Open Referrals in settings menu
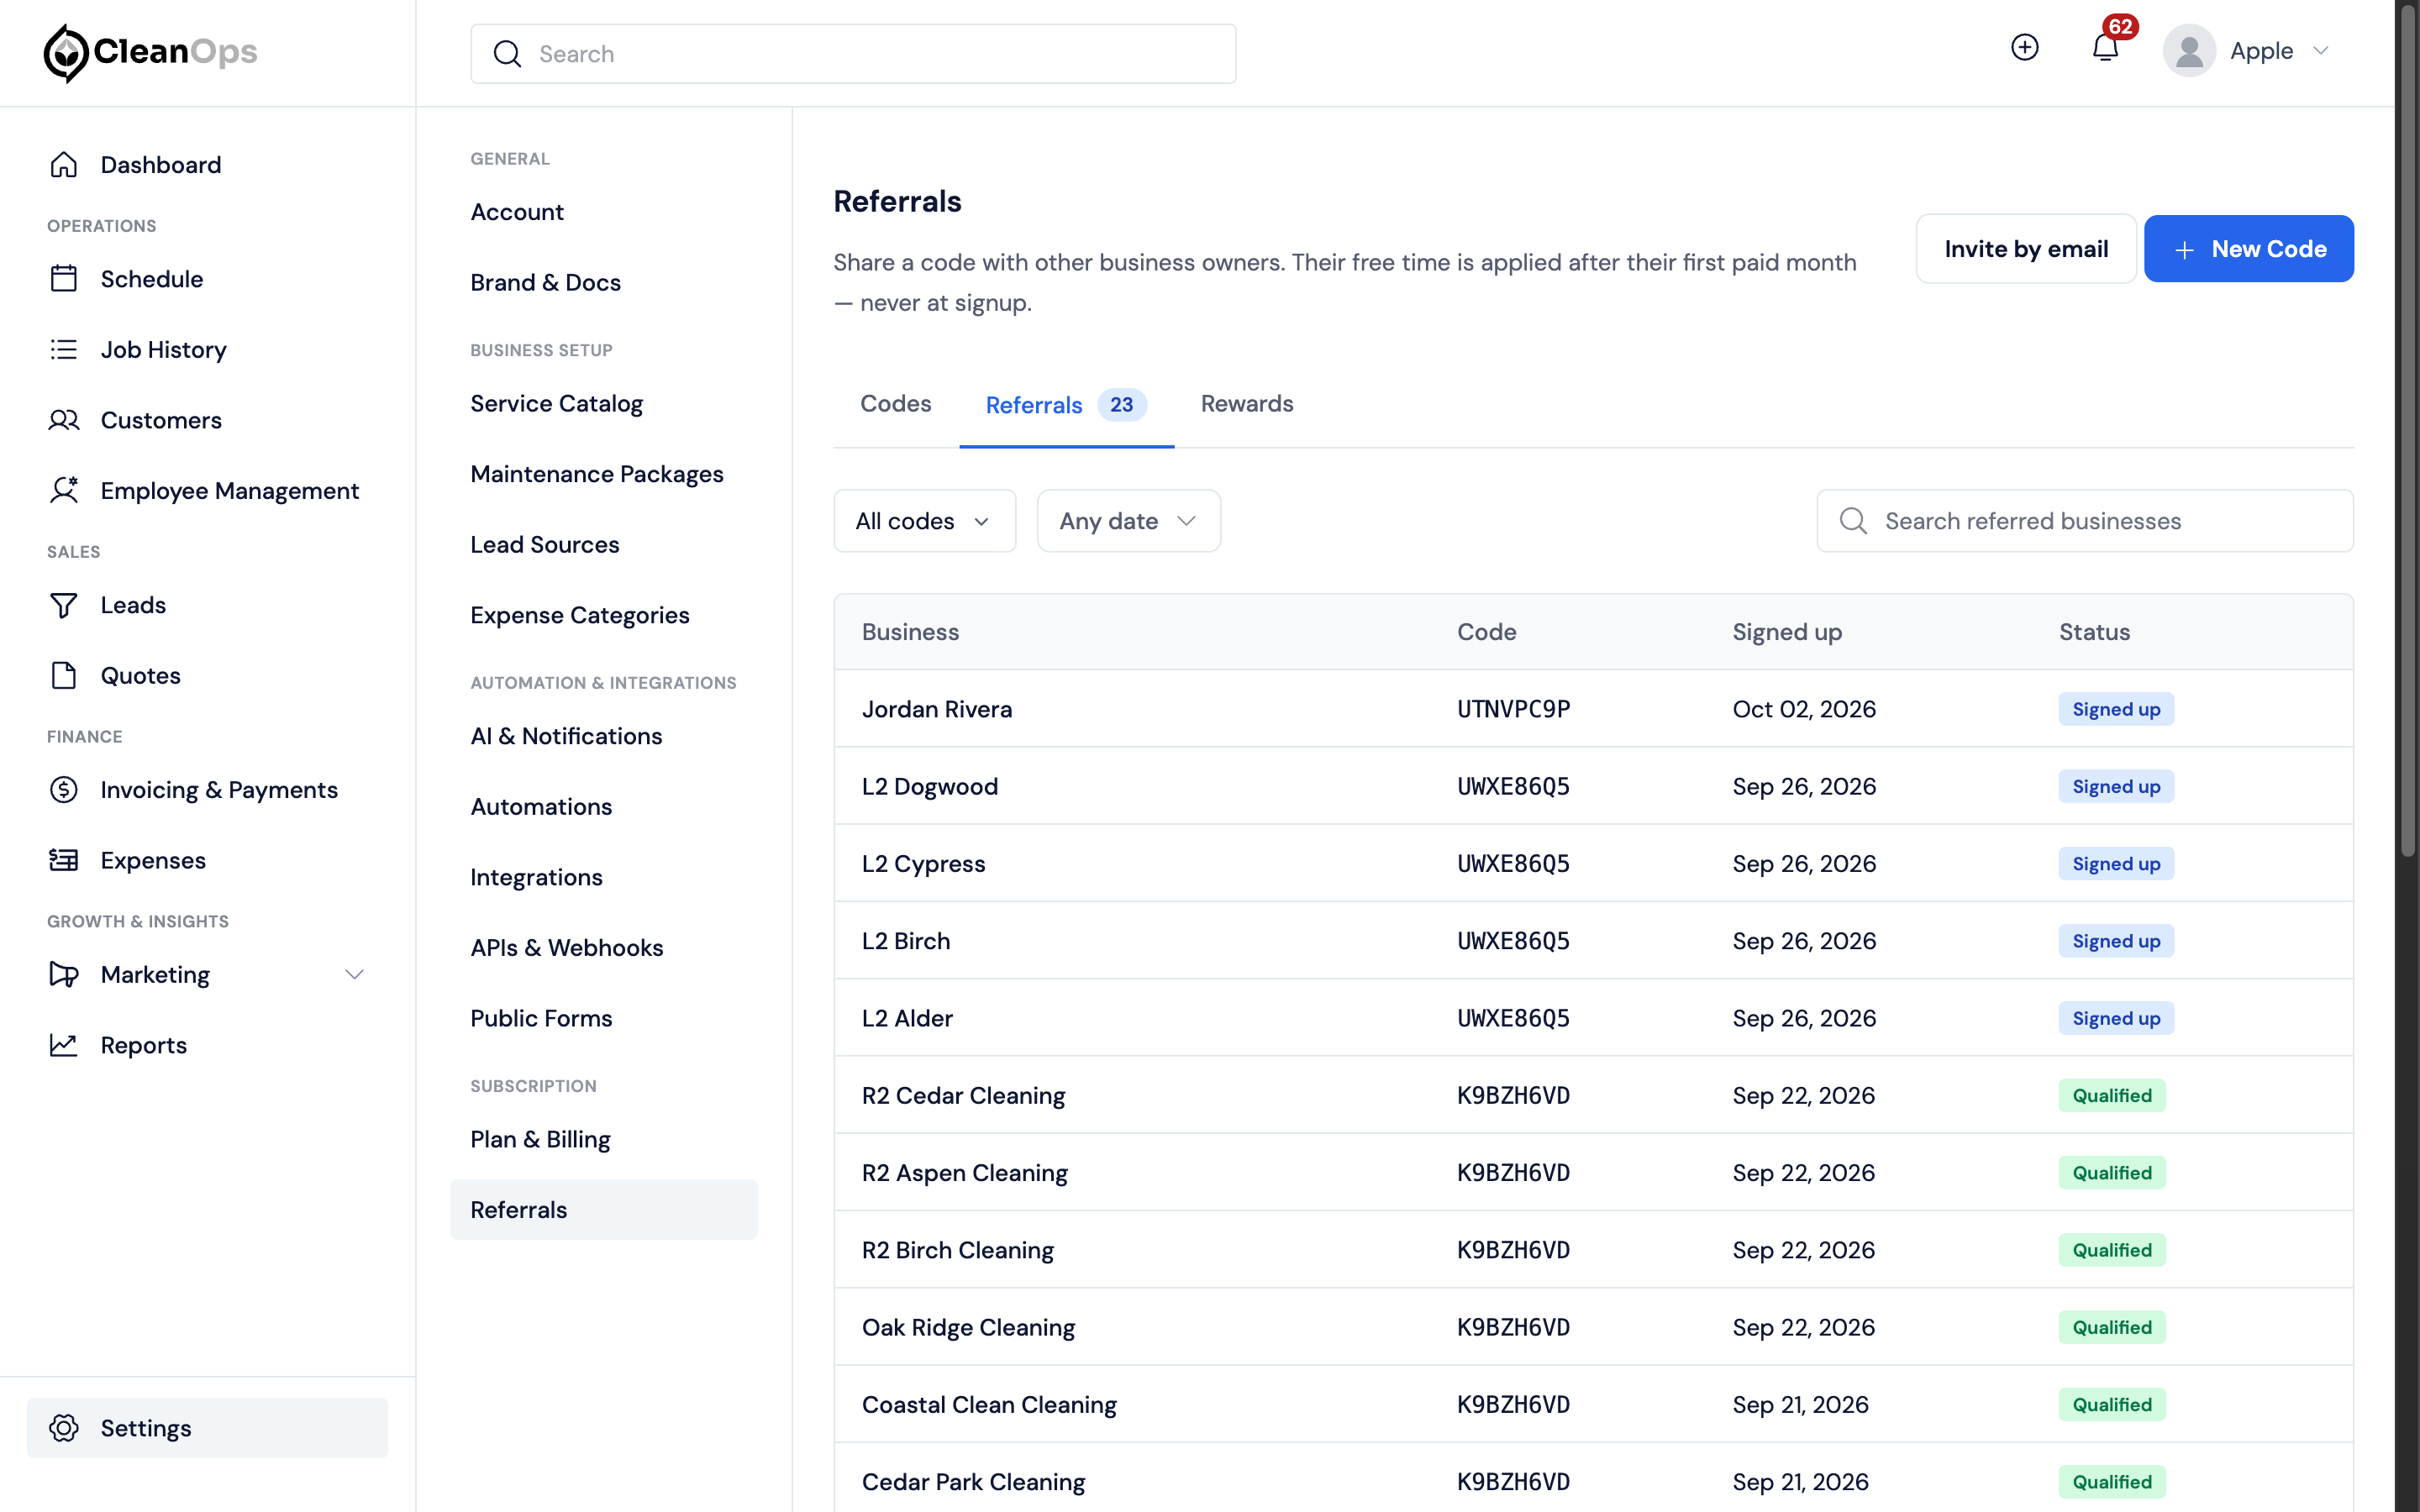This screenshot has width=2420, height=1512. click(604, 1210)
